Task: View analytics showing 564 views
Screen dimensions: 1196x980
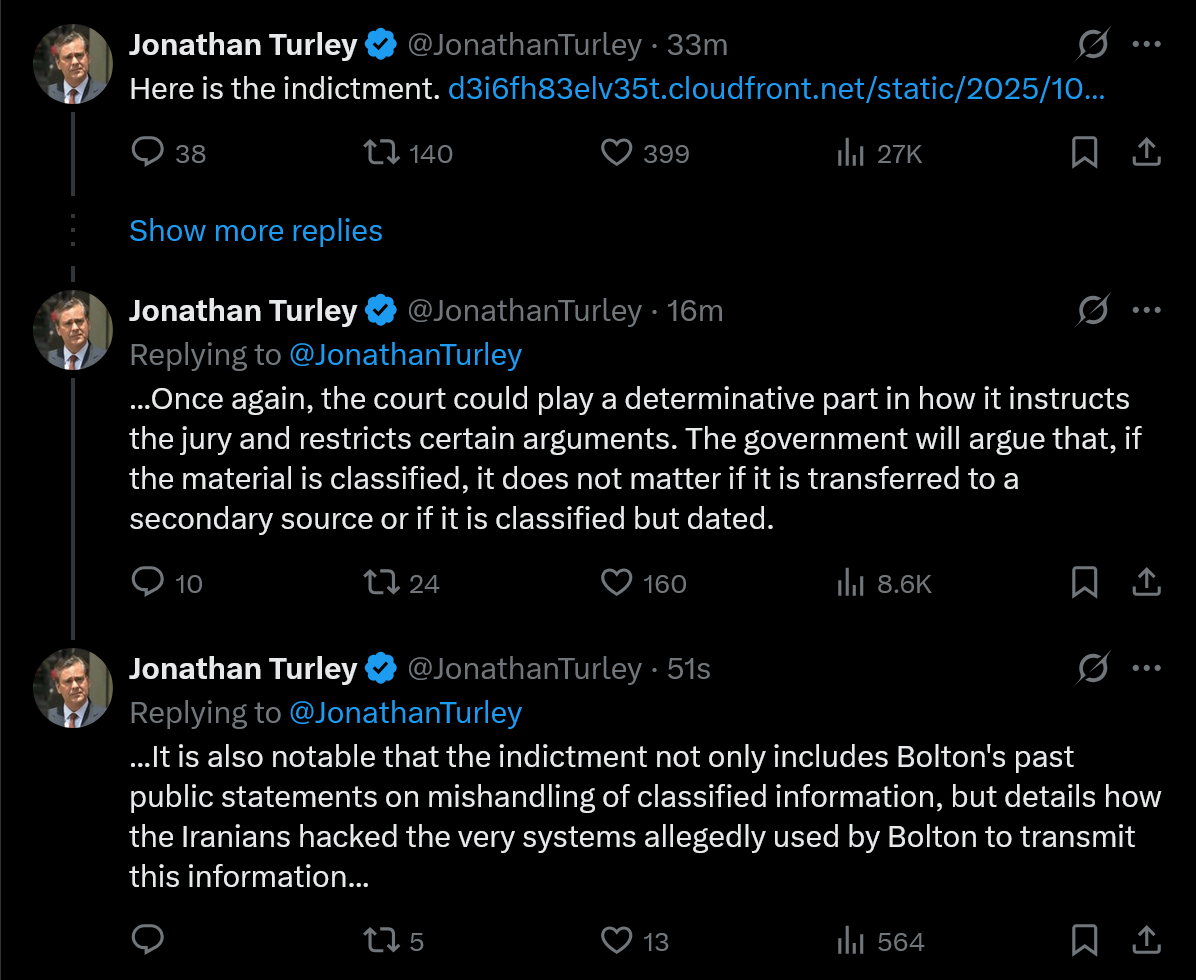Action: point(850,940)
